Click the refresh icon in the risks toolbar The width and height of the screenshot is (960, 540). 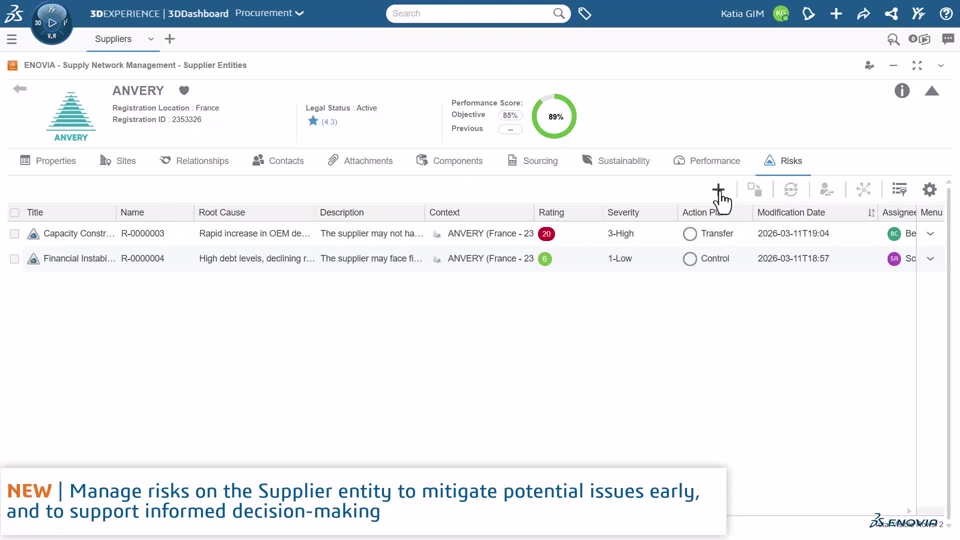click(790, 189)
